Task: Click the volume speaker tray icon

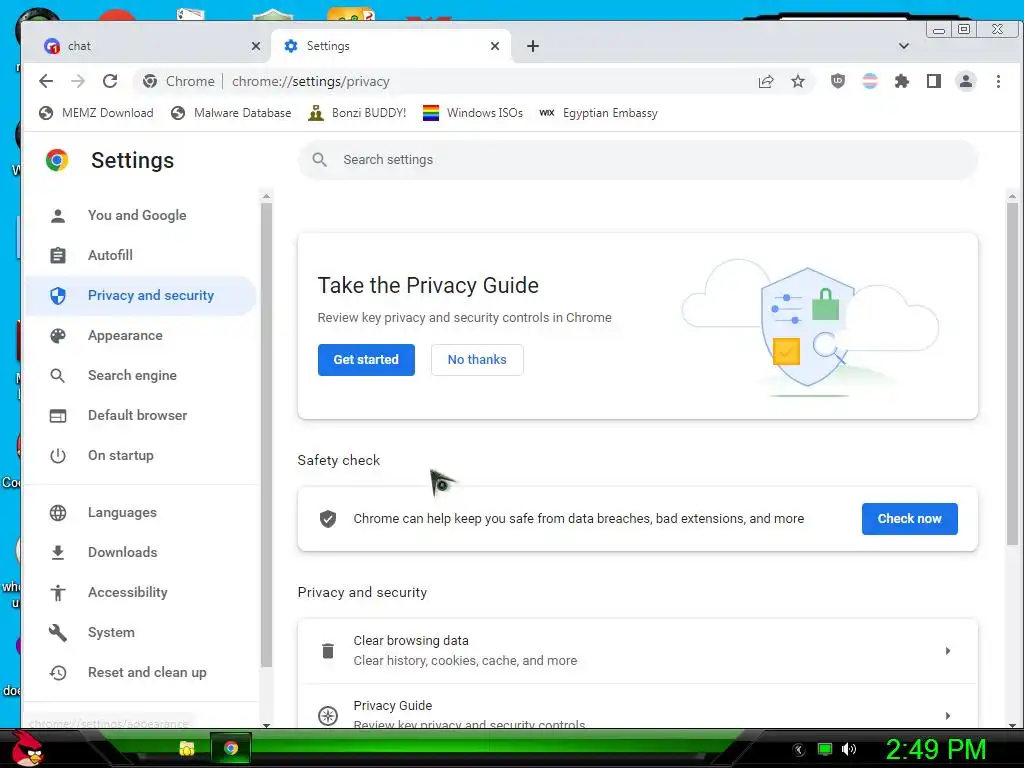Action: coord(849,749)
